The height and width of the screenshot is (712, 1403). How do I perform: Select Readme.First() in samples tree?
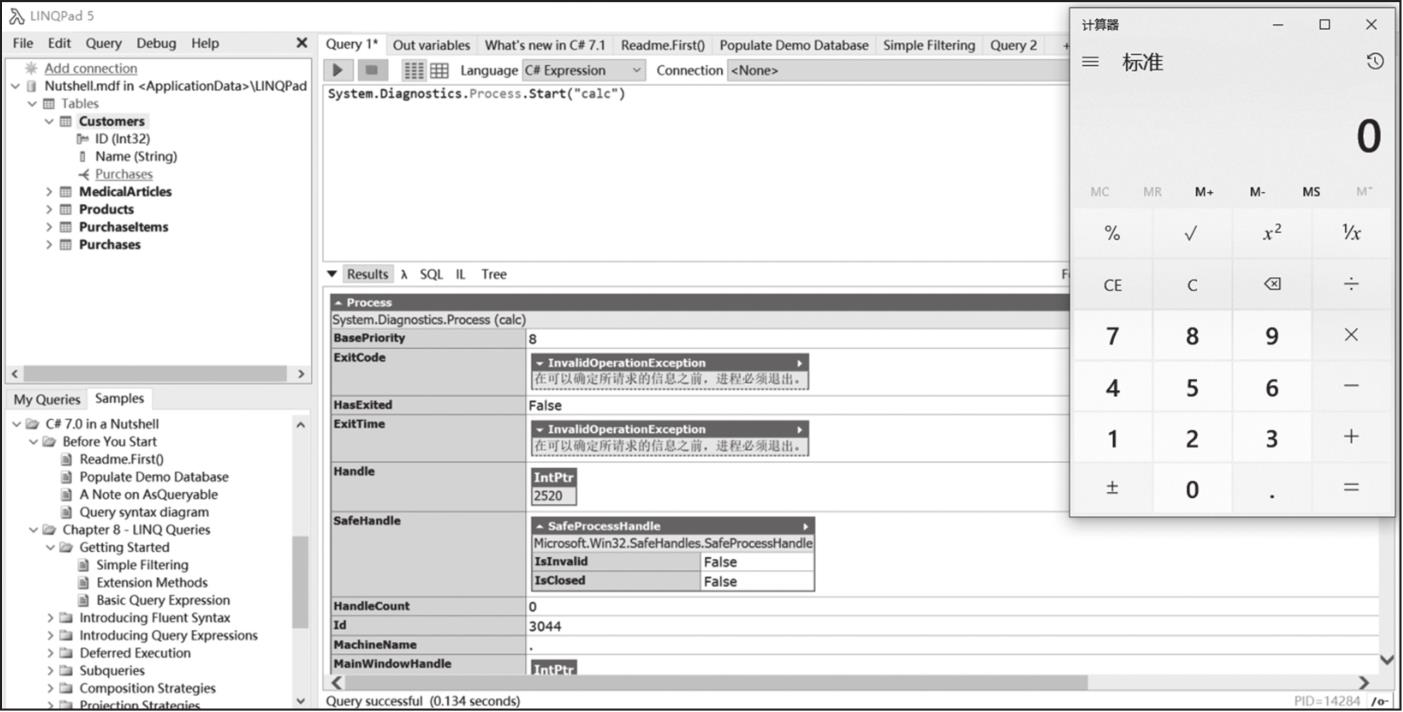click(x=121, y=459)
